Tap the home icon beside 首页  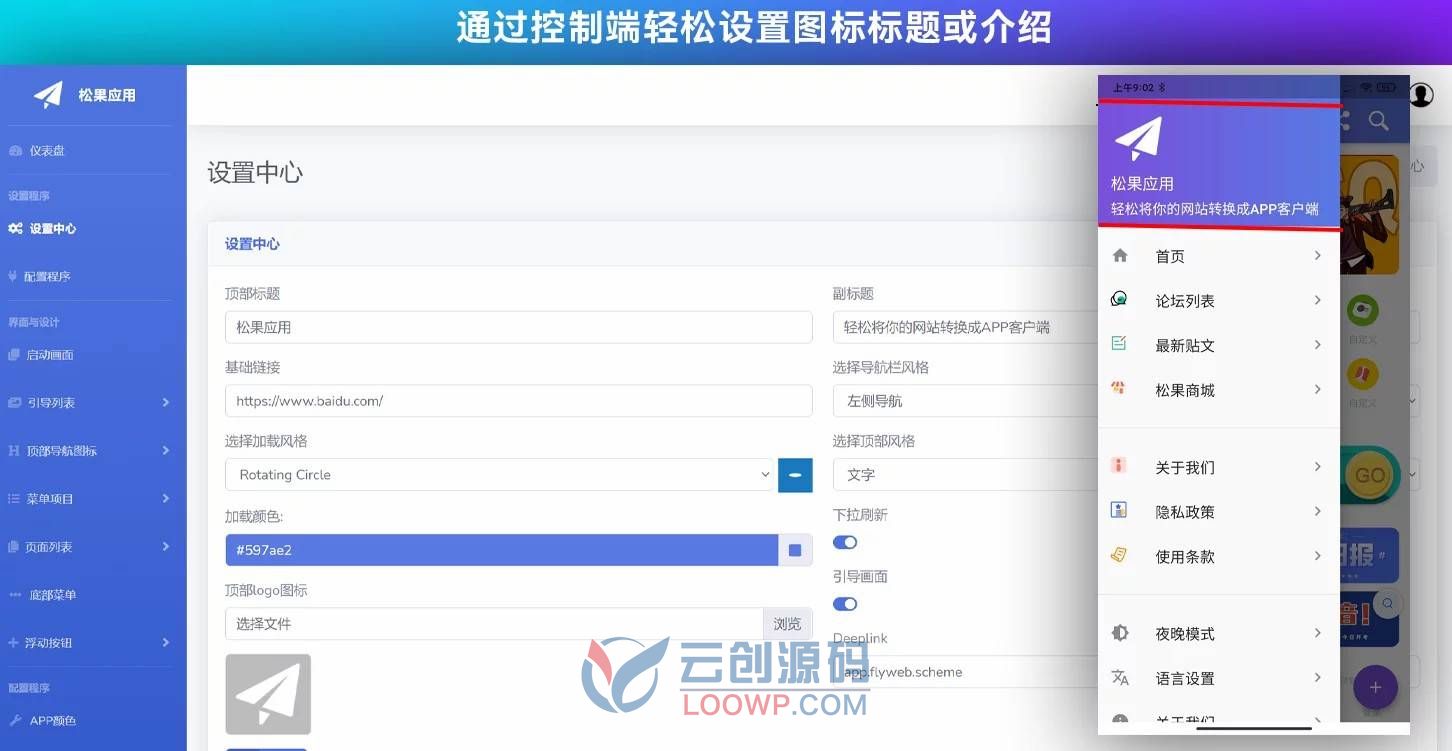point(1120,256)
